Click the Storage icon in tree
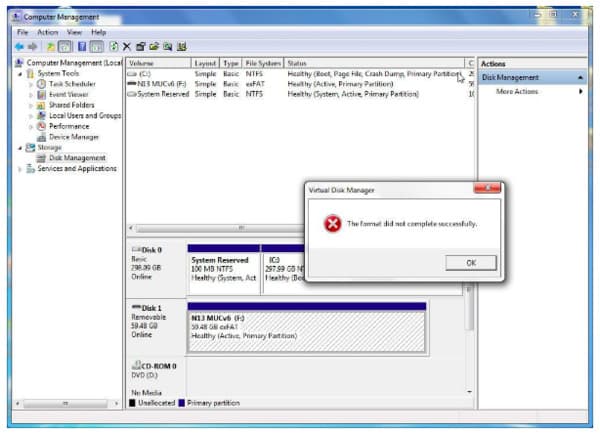The image size is (600, 434). (30, 147)
